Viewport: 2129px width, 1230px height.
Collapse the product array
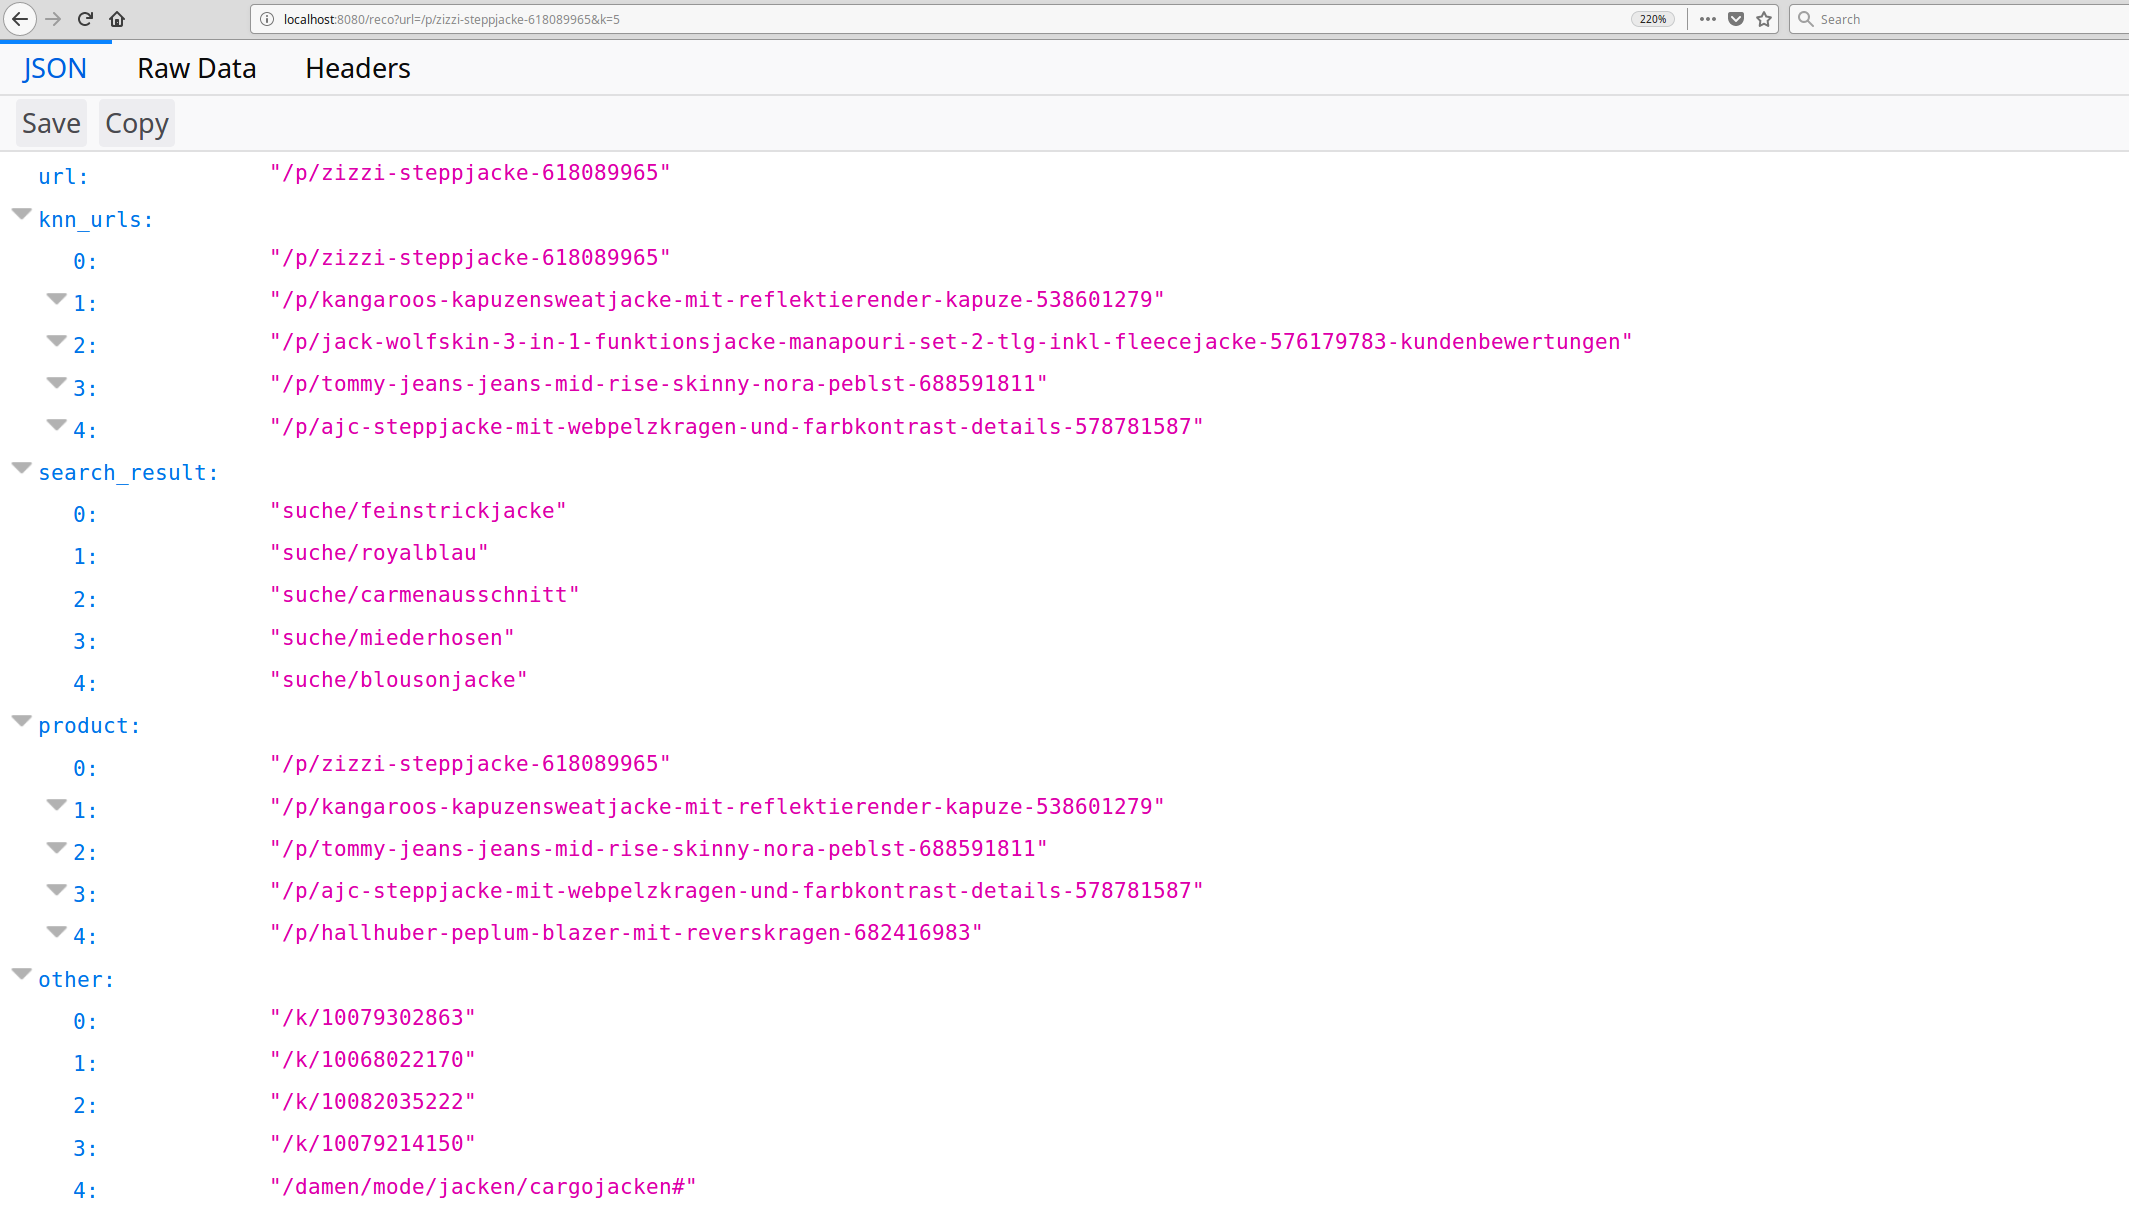(x=22, y=721)
